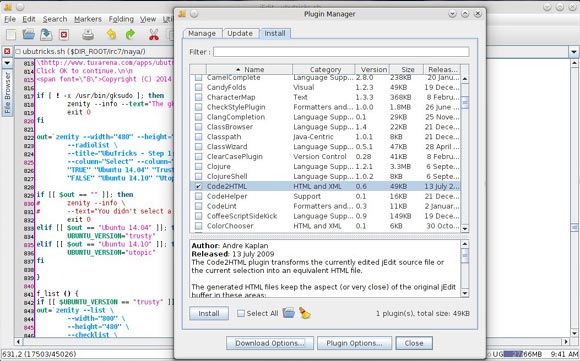Check the Clojure plugin checkbox
The height and width of the screenshot is (361, 580).
pyautogui.click(x=199, y=166)
